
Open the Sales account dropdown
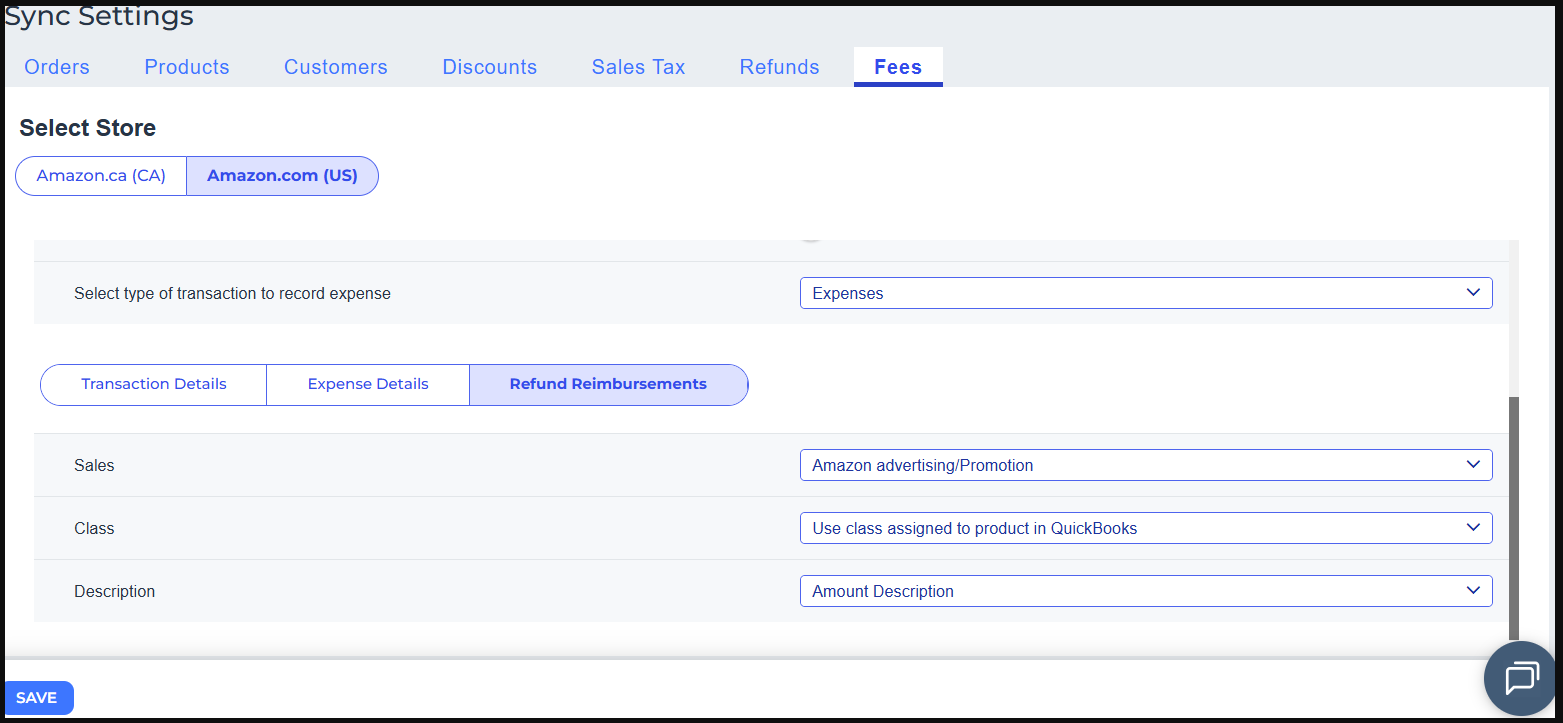point(1146,465)
